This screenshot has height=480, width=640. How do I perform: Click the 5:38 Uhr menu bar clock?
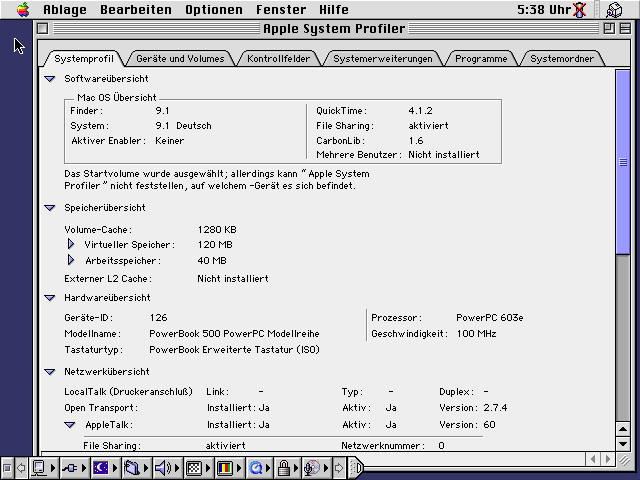[544, 10]
